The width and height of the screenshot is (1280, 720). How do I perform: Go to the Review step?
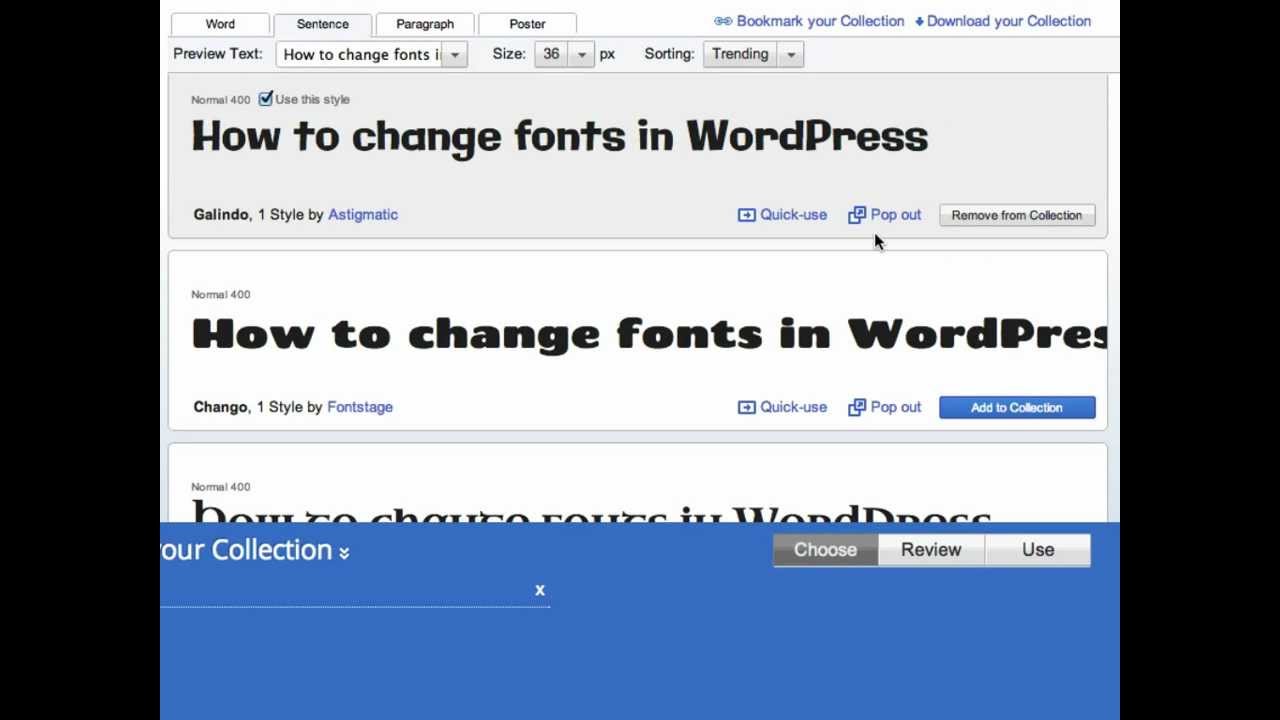[x=931, y=550]
